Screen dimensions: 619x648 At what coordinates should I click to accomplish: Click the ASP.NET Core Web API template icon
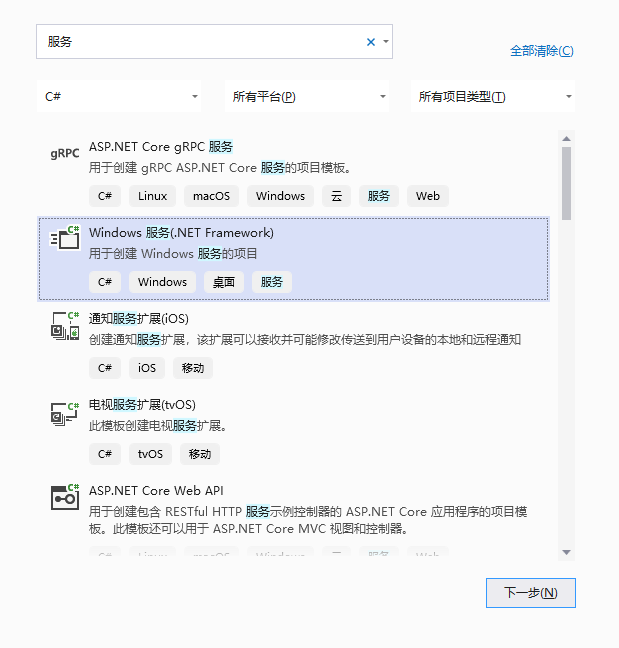pyautogui.click(x=65, y=497)
